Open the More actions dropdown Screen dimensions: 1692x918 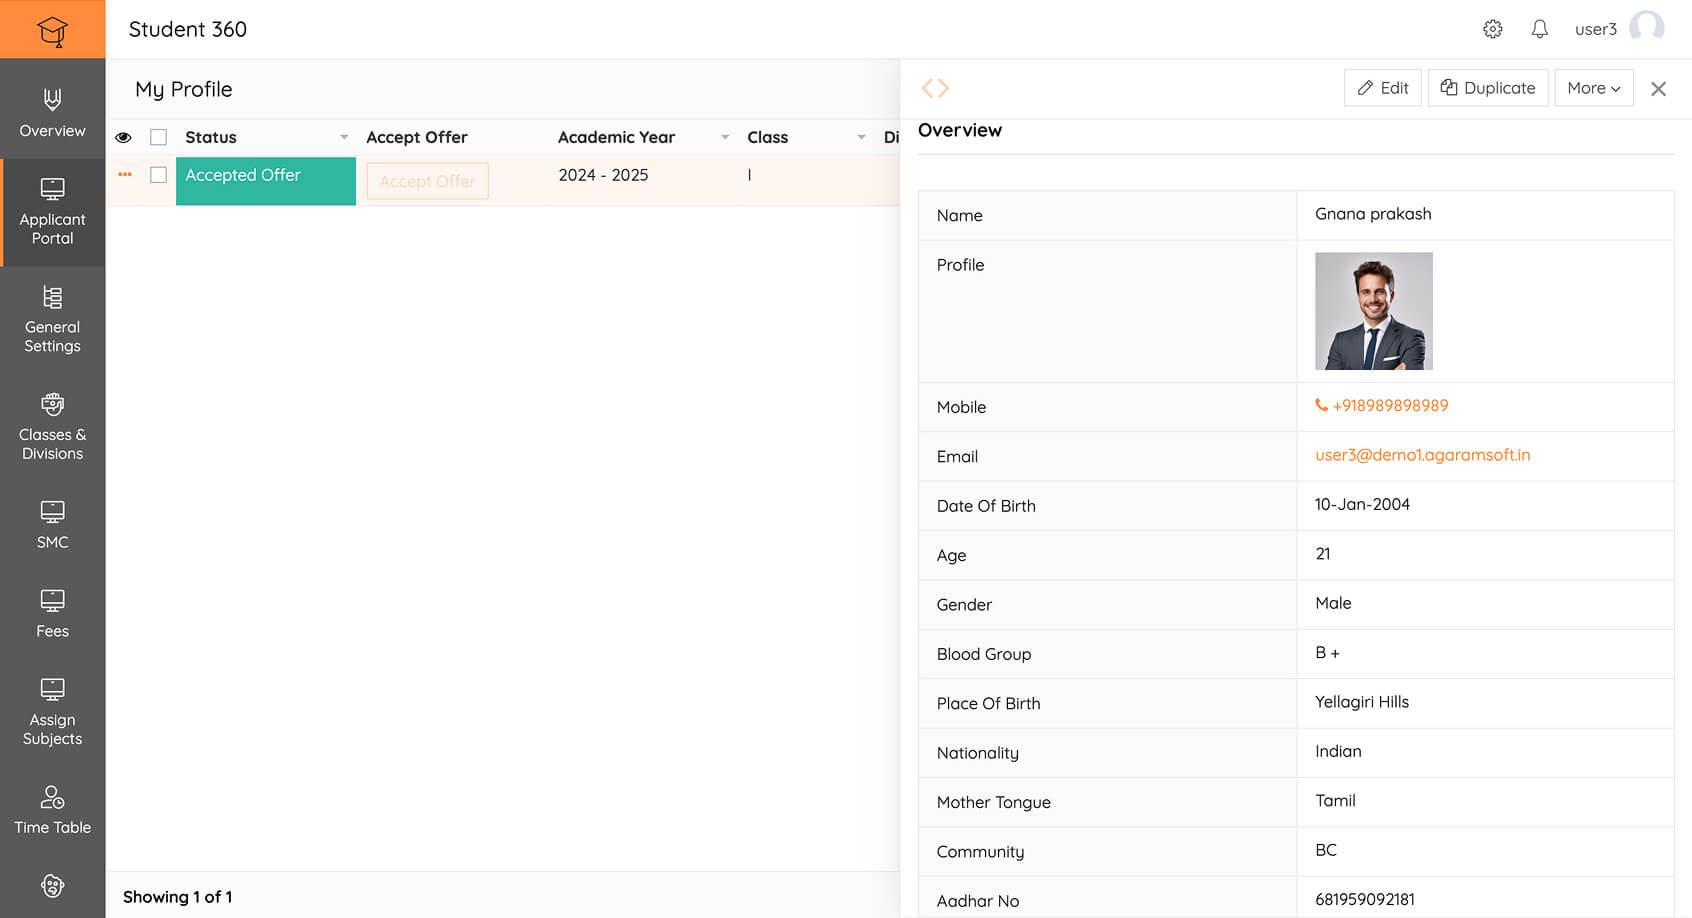pos(1593,88)
